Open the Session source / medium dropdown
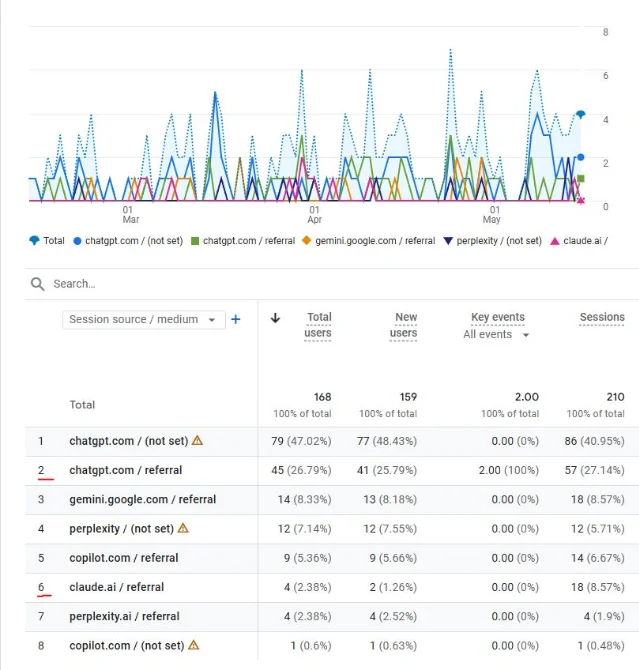This screenshot has width=639, height=670. (144, 320)
